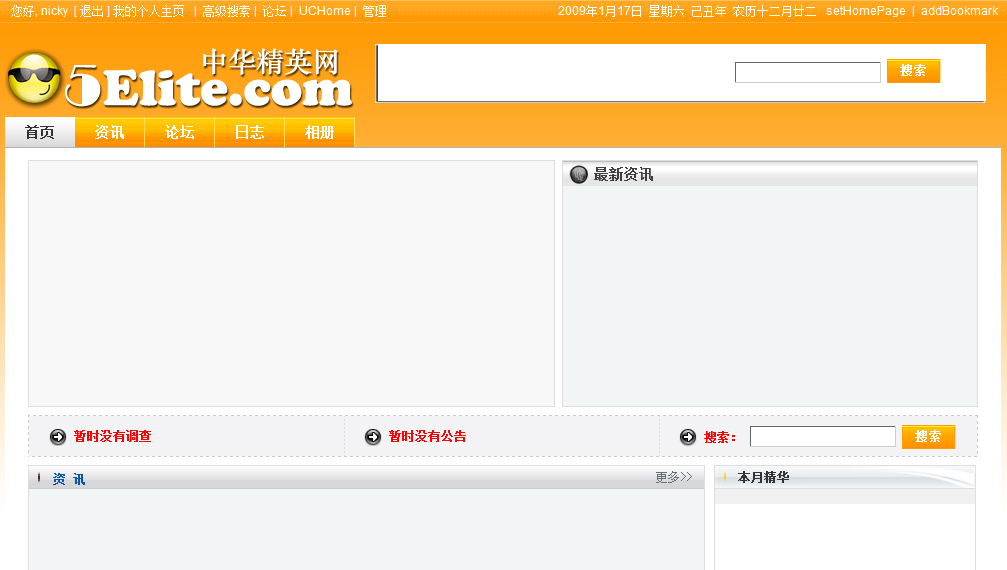1007x570 pixels.
Task: Open the 管理 link
Action: click(x=374, y=11)
